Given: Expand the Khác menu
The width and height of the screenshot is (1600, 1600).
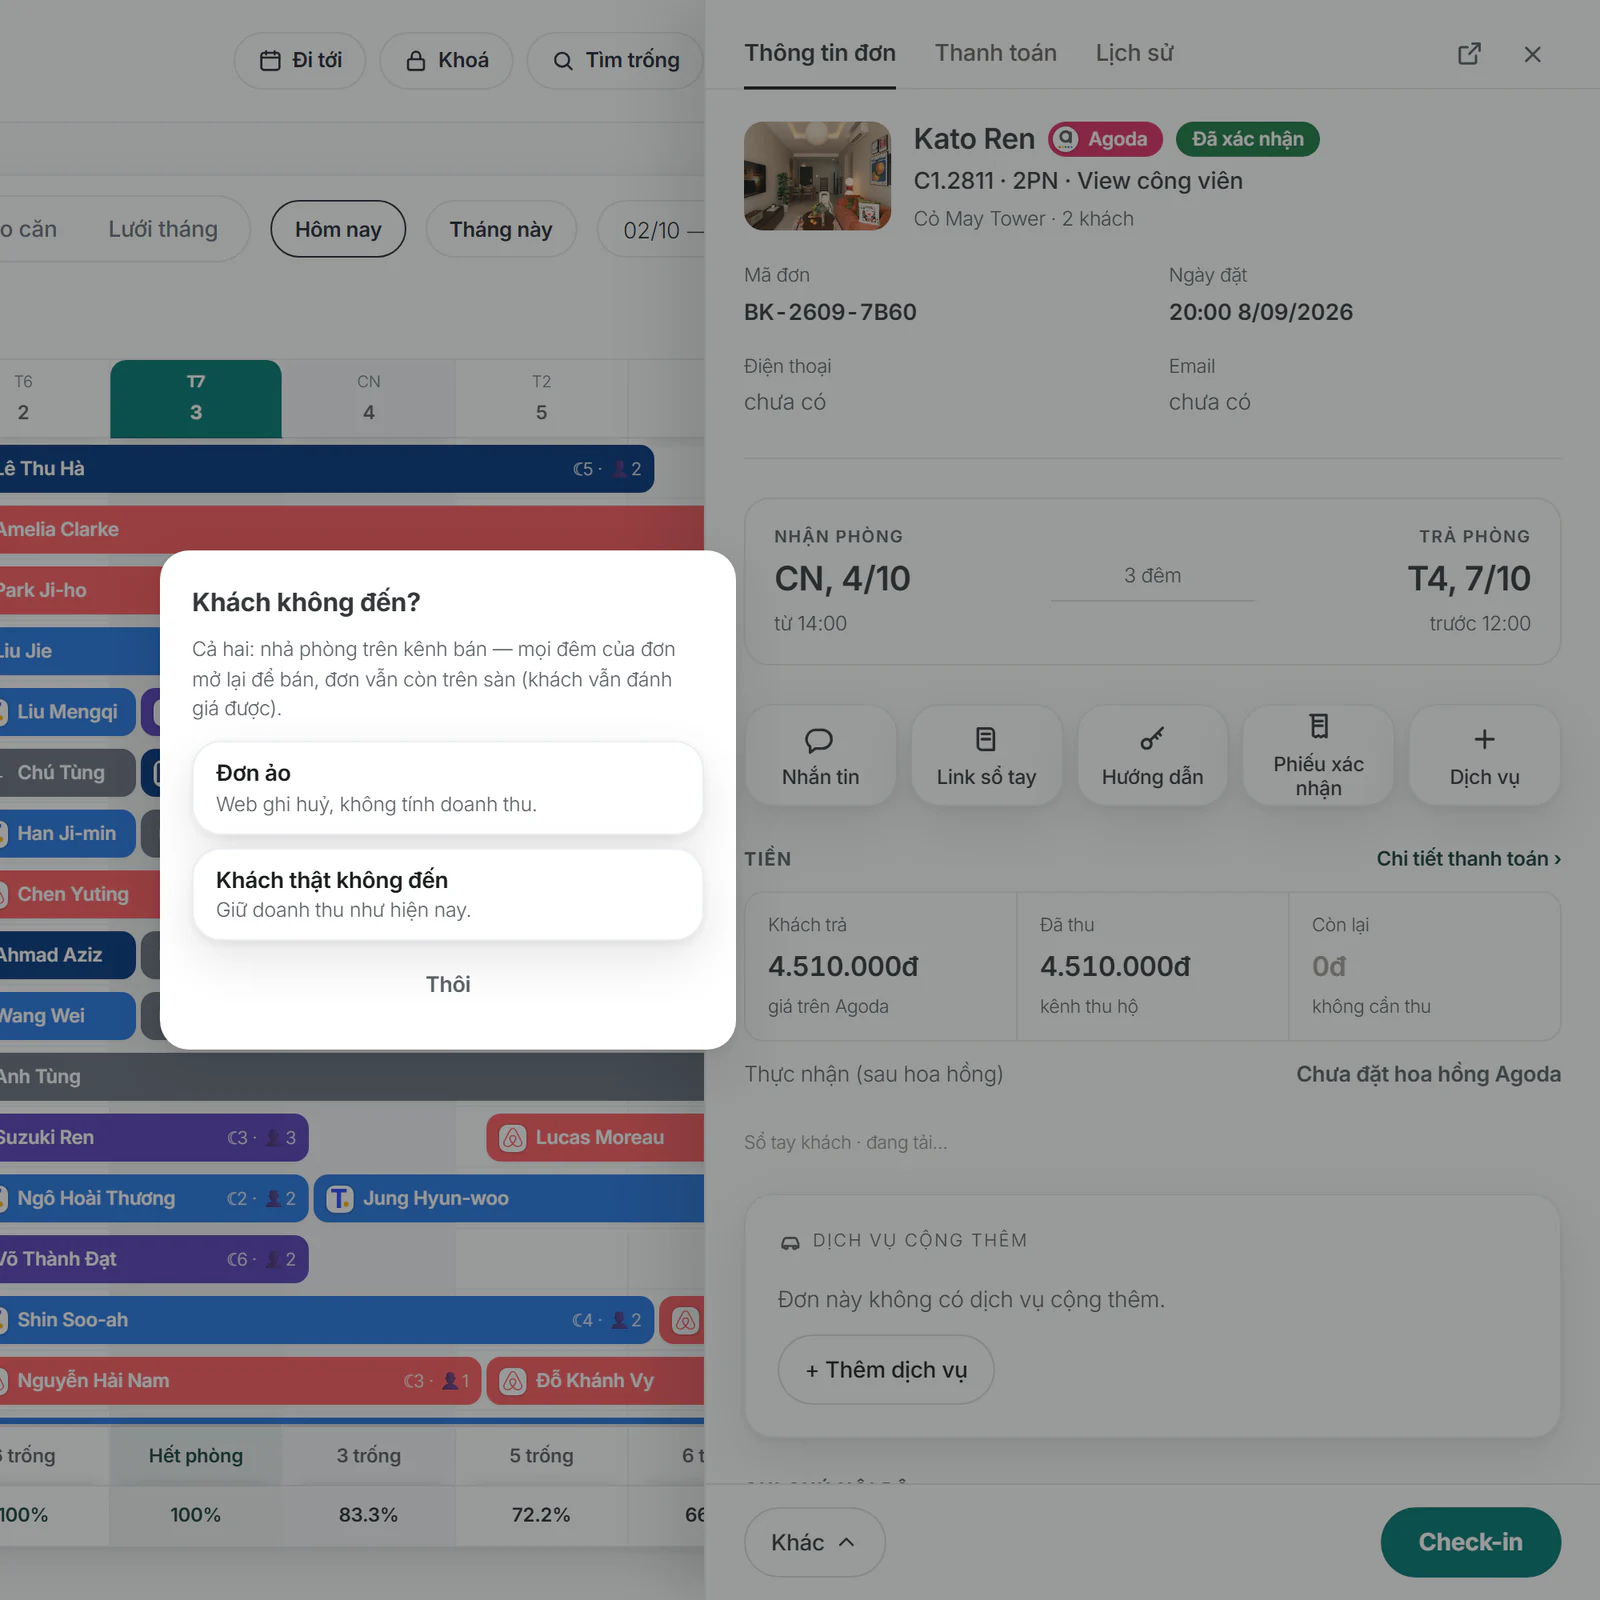Looking at the screenshot, I should click(x=814, y=1542).
